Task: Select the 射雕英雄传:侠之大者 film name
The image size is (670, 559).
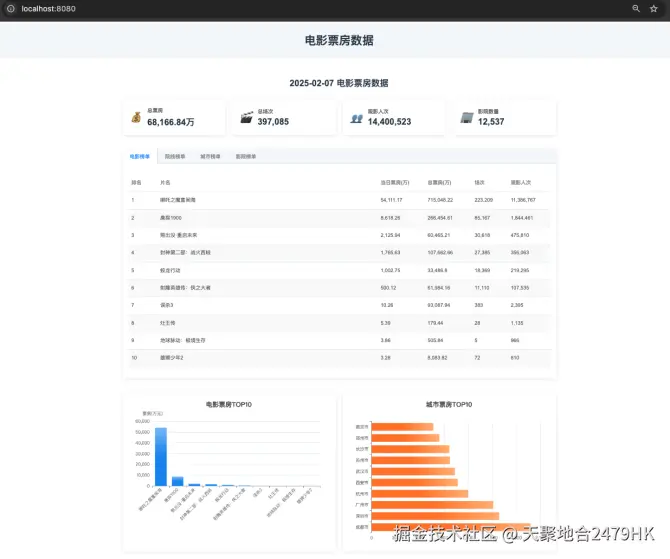Action: [x=185, y=288]
